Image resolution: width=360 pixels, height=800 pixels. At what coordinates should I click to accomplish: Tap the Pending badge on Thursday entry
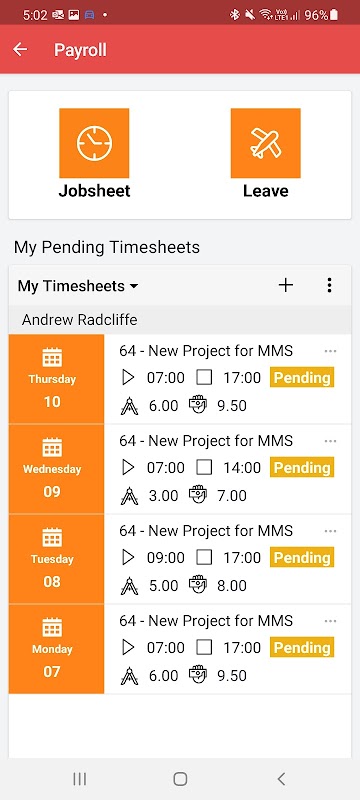302,378
